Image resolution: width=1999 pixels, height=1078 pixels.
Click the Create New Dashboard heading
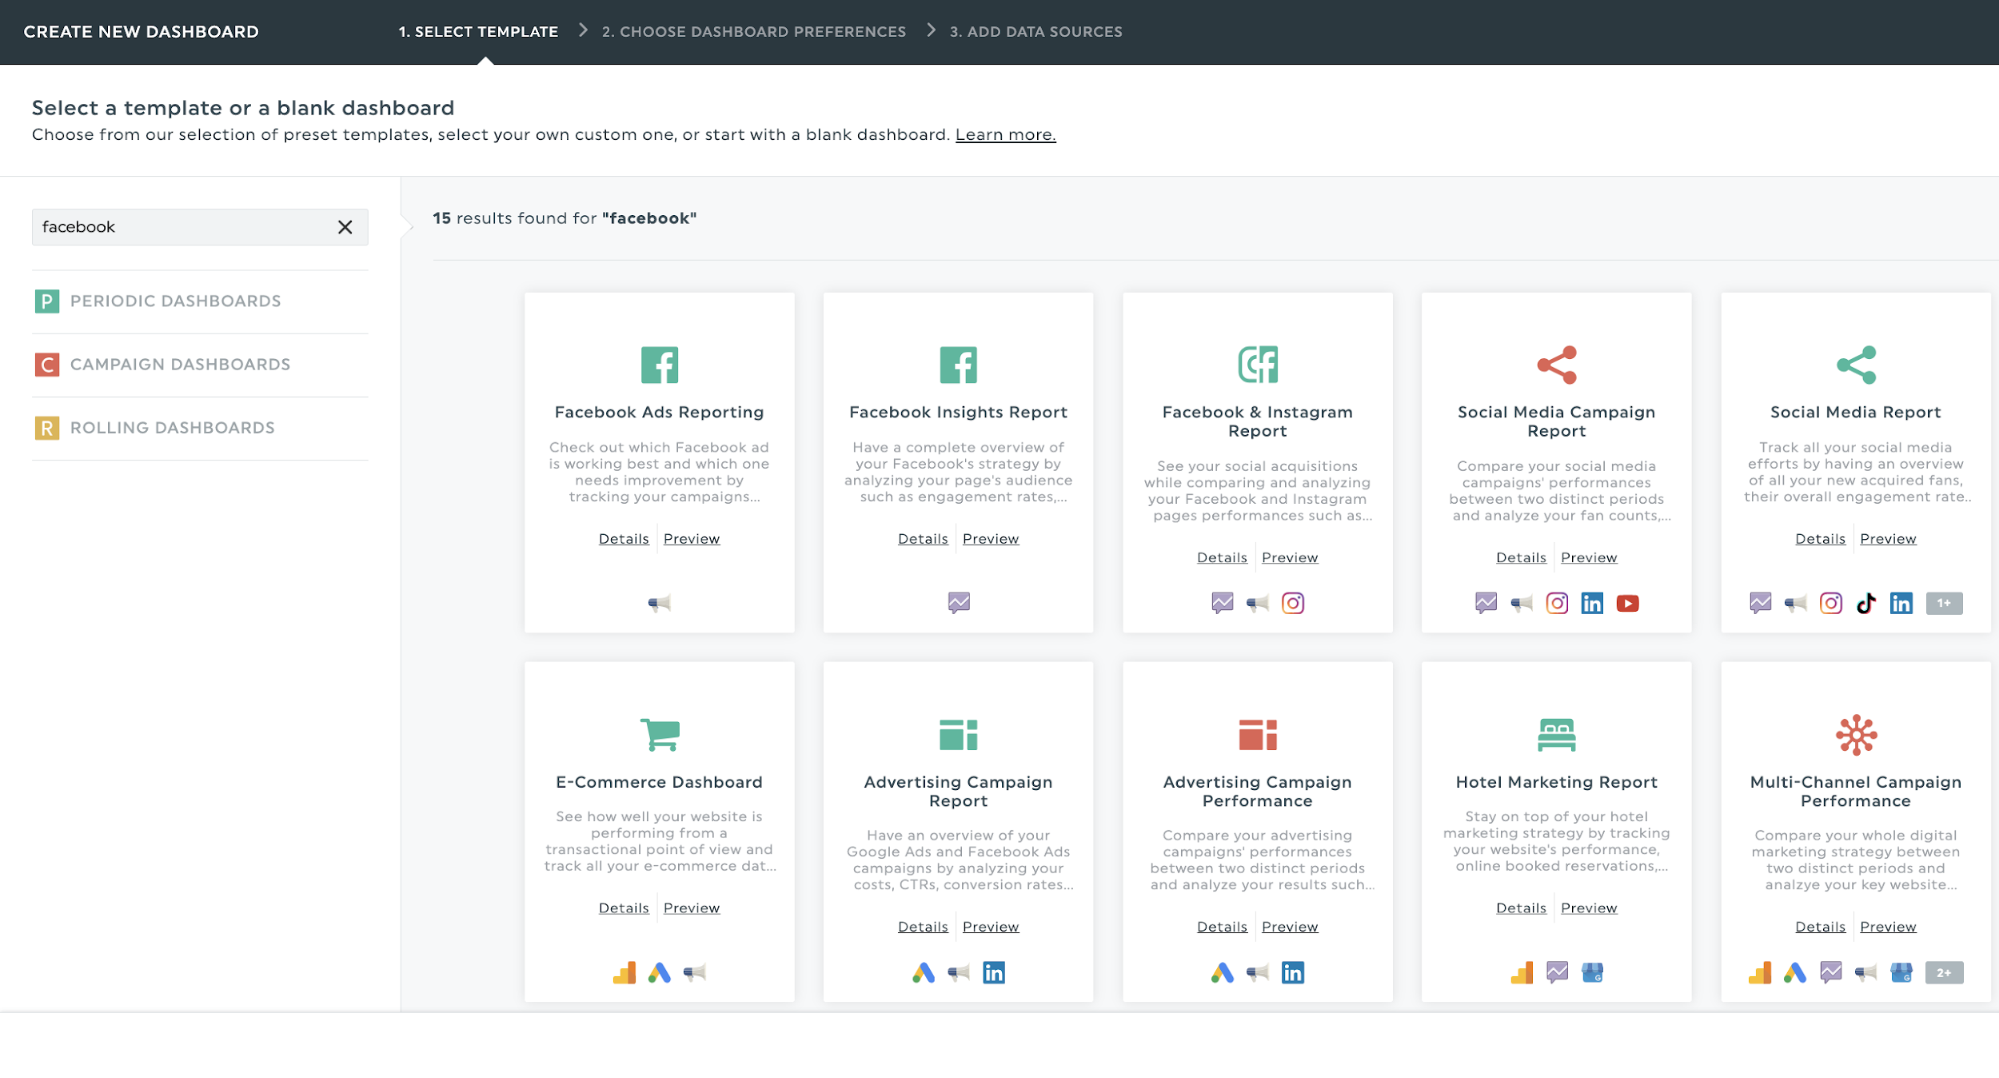coord(141,32)
